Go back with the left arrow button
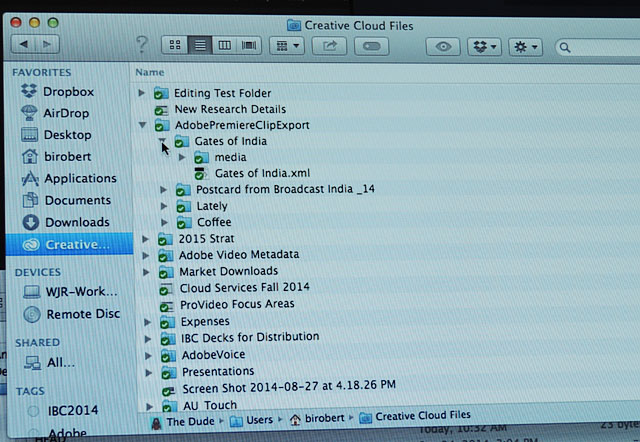Image resolution: width=640 pixels, height=442 pixels. (24, 44)
